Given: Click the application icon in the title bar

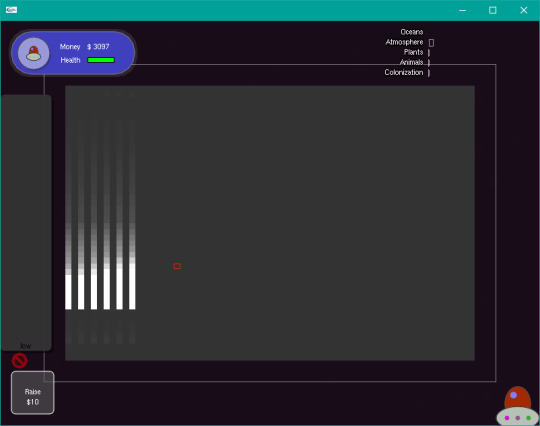Looking at the screenshot, I should tap(11, 10).
